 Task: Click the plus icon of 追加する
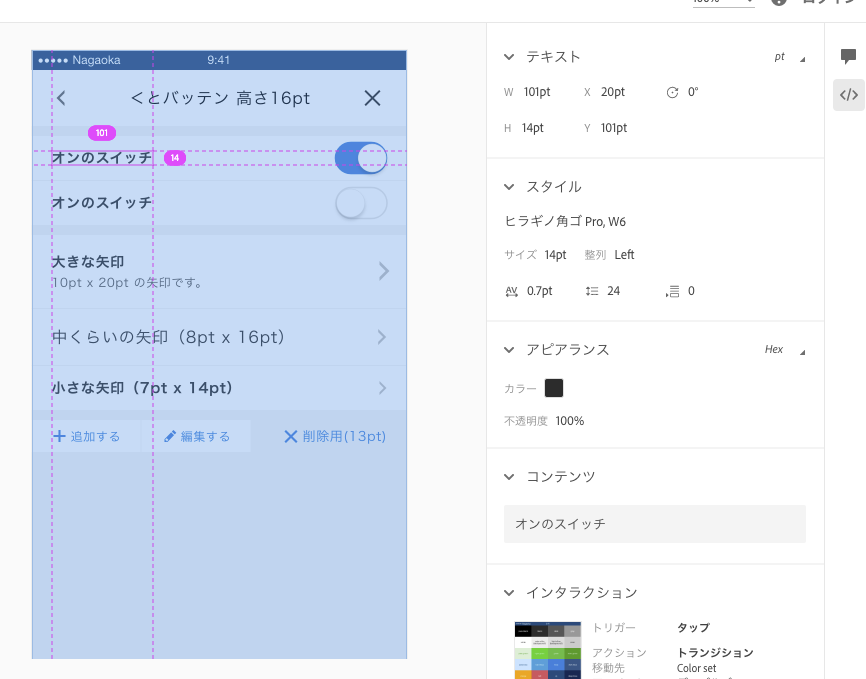[59, 436]
